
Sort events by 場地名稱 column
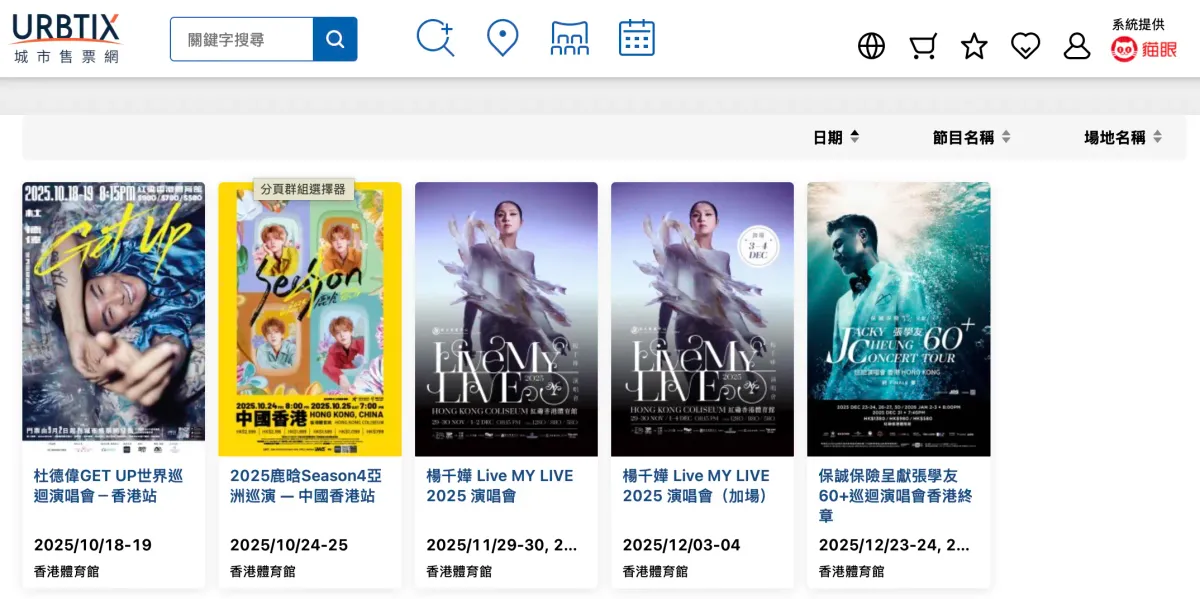(1123, 137)
